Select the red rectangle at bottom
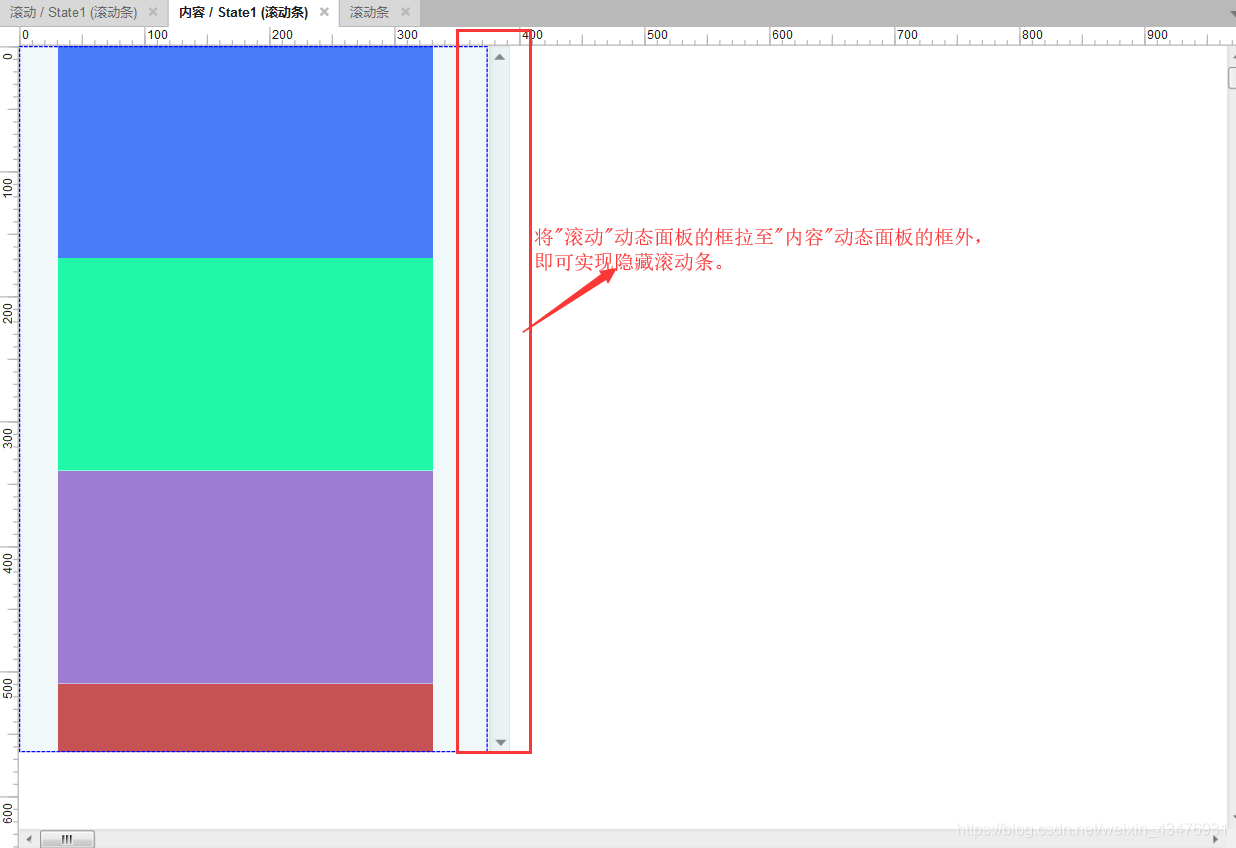This screenshot has height=848, width=1236. (x=245, y=717)
